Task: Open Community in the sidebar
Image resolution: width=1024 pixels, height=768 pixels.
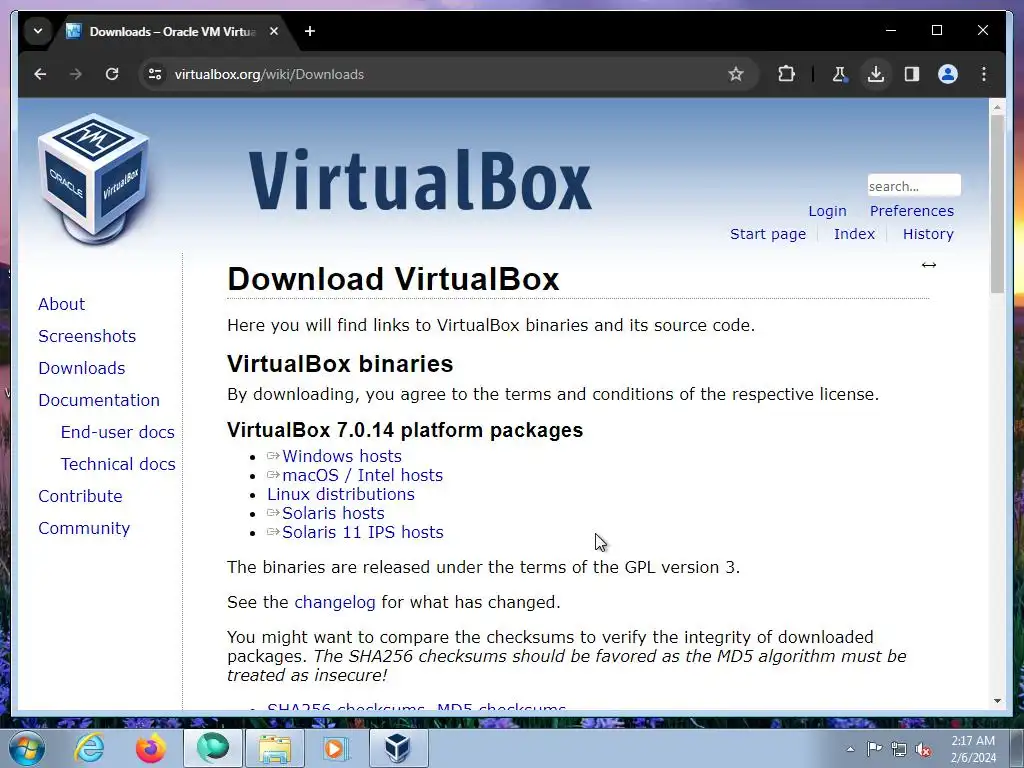Action: [x=84, y=528]
